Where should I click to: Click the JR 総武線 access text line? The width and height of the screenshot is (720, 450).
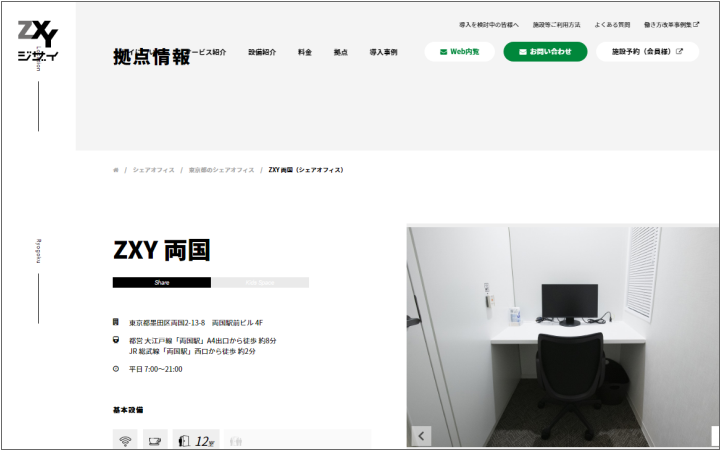pos(192,351)
